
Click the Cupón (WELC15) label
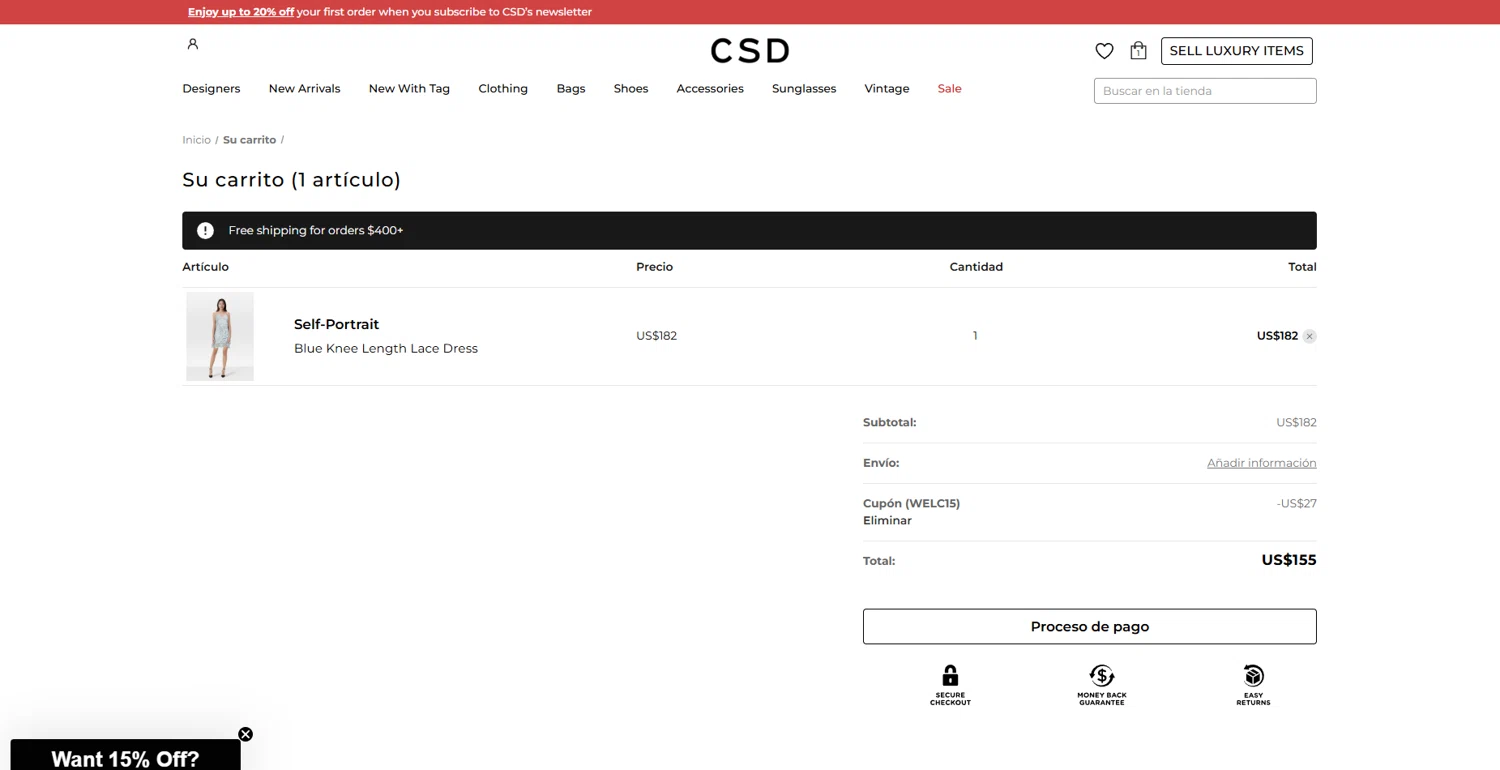(x=911, y=503)
